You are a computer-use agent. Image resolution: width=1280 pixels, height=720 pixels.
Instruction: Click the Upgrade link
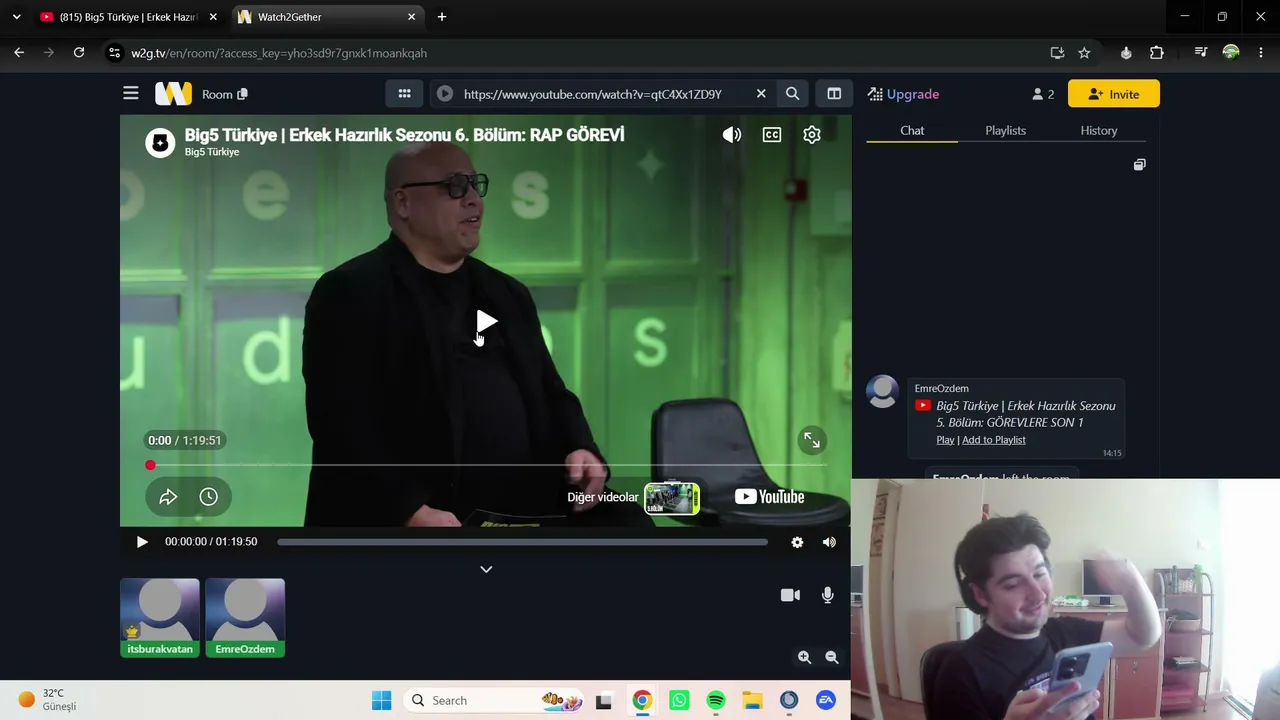point(903,94)
